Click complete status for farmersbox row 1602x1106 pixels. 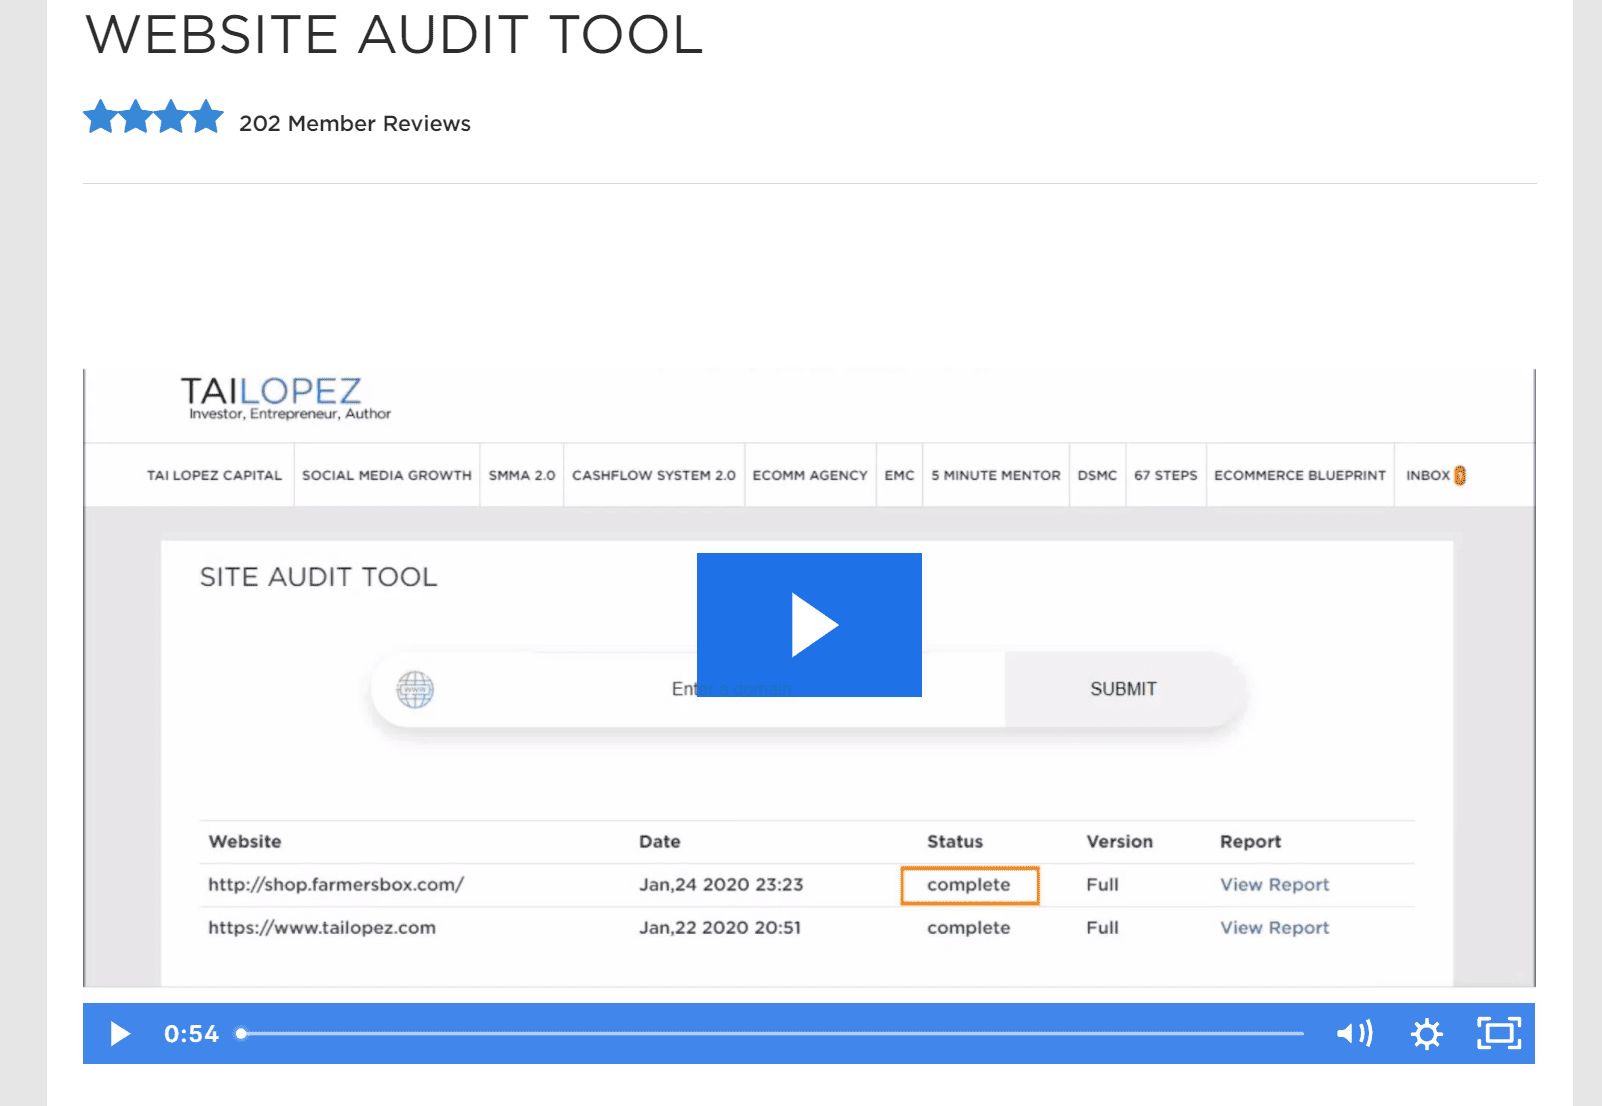(x=969, y=885)
